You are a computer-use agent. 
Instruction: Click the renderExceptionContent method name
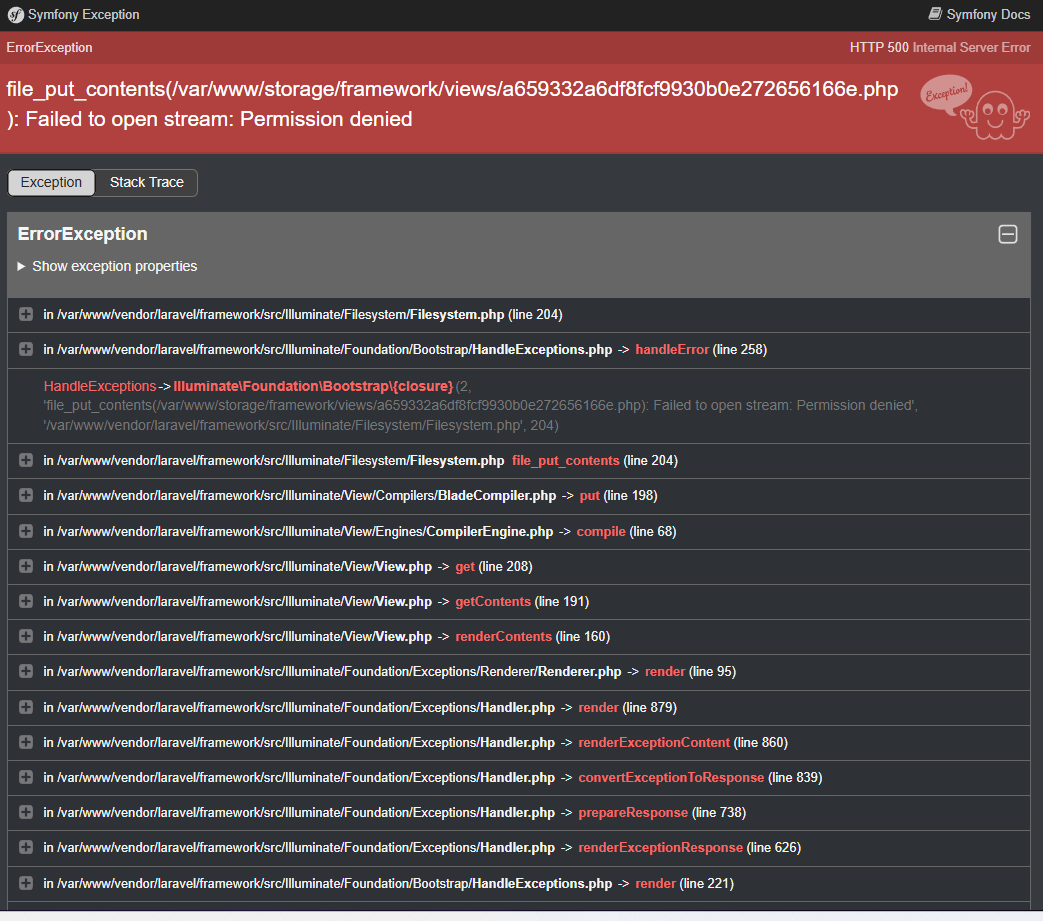coord(654,743)
